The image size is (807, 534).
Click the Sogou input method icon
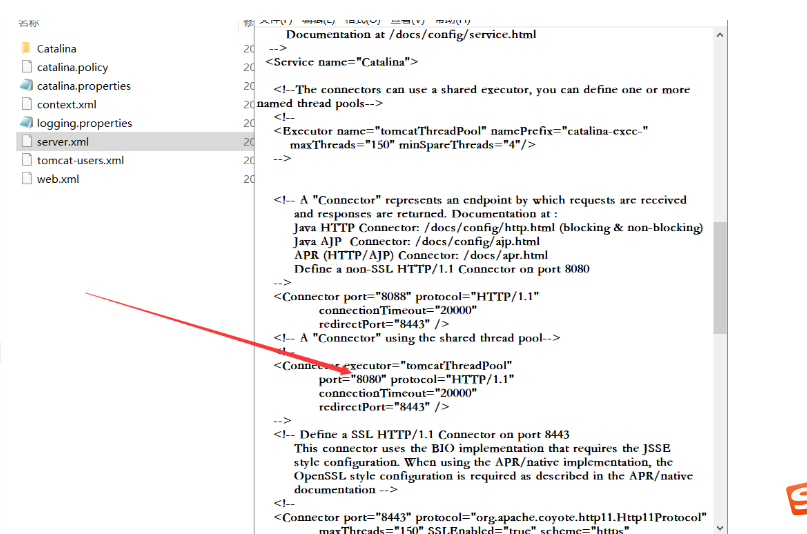[796, 499]
